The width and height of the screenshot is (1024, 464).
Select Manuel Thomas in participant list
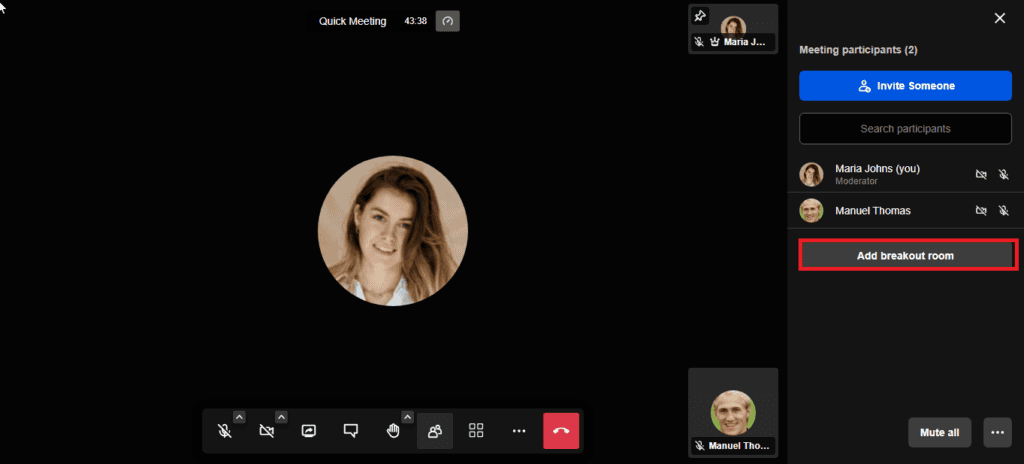pos(905,210)
